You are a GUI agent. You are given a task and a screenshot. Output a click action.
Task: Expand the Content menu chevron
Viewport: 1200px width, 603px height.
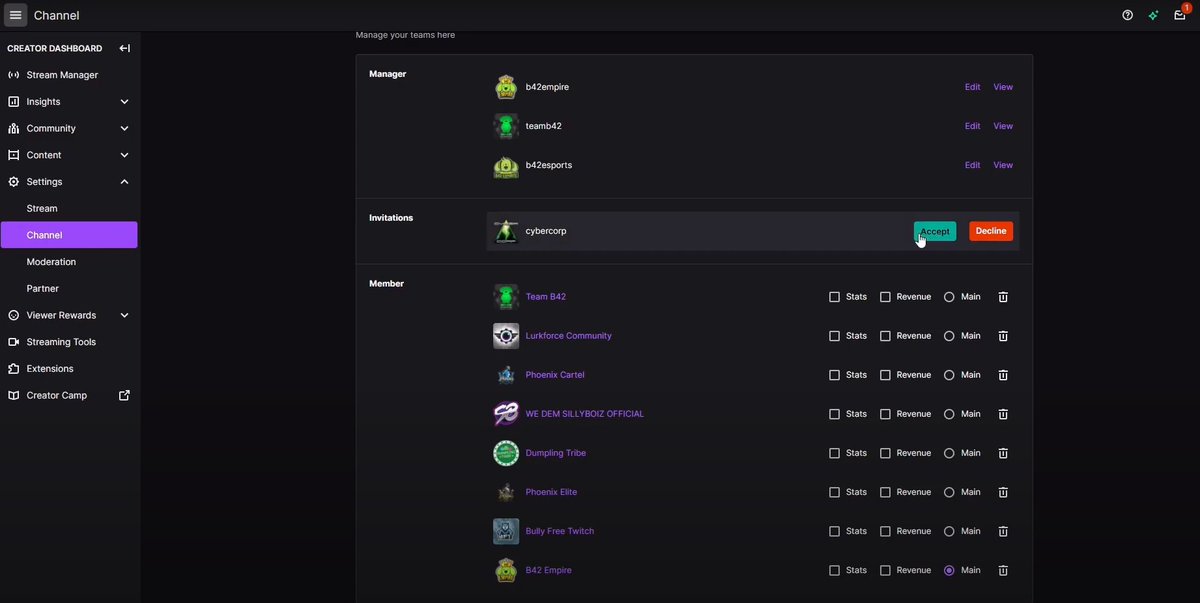click(124, 155)
